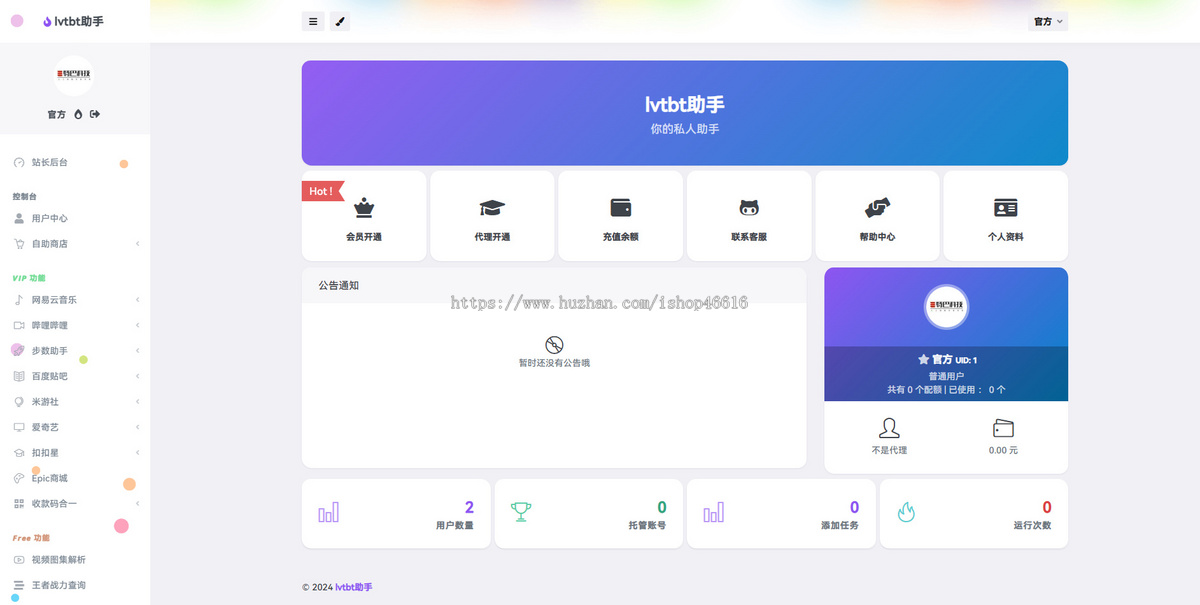This screenshot has height=605, width=1200.
Task: Click the trophy icon in 托管账号 card
Action: pyautogui.click(x=521, y=512)
